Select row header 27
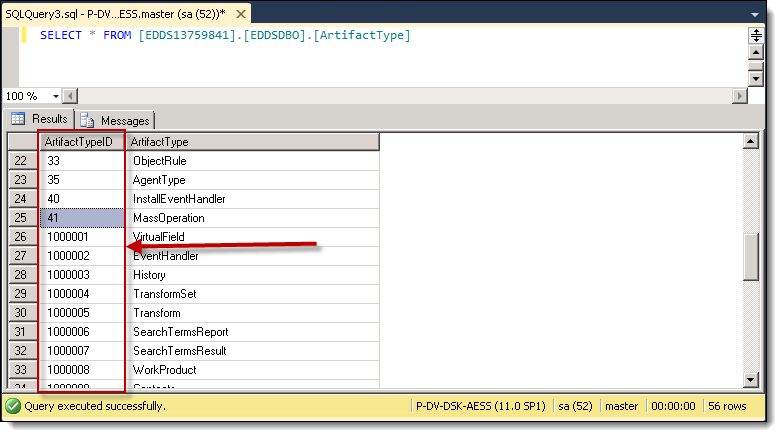Viewport: 782px width, 437px height. click(x=23, y=255)
